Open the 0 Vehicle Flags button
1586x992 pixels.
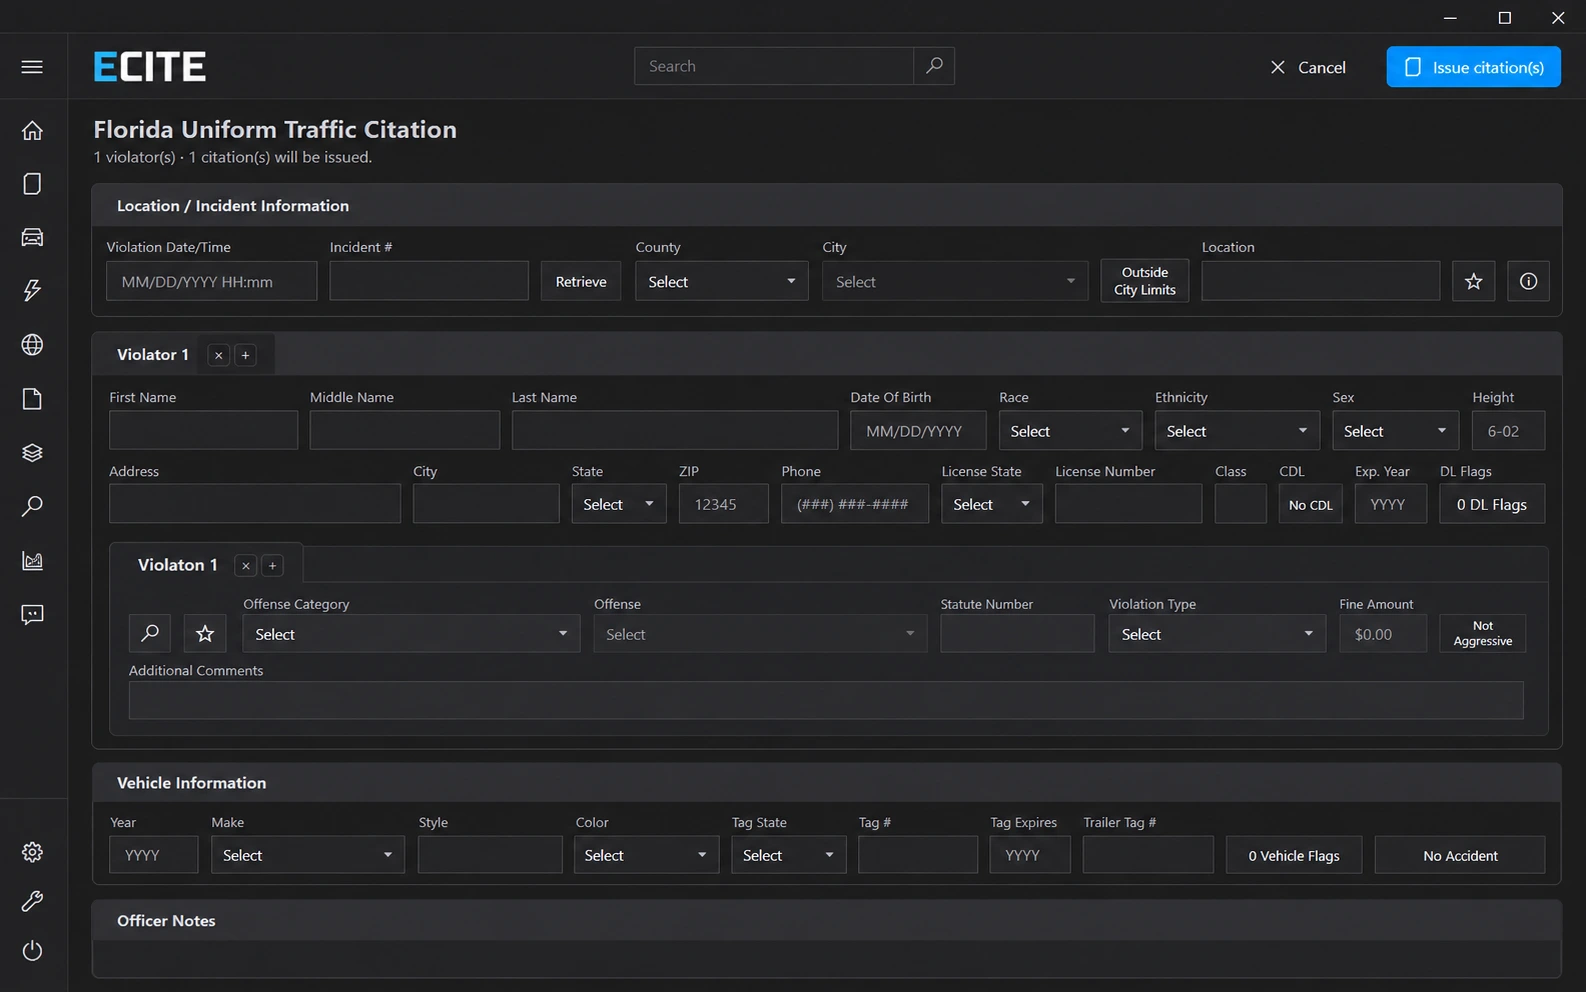(1294, 856)
